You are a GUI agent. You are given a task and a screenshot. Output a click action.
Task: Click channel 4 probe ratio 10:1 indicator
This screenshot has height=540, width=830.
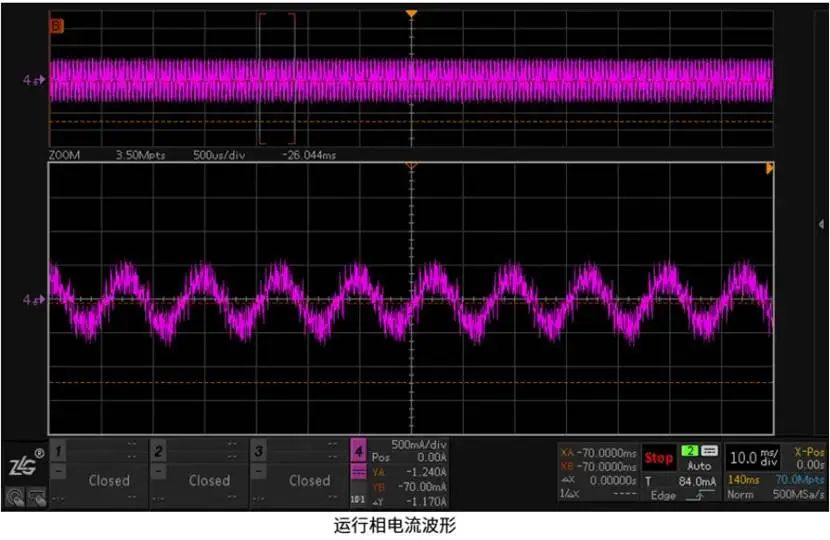(x=358, y=499)
